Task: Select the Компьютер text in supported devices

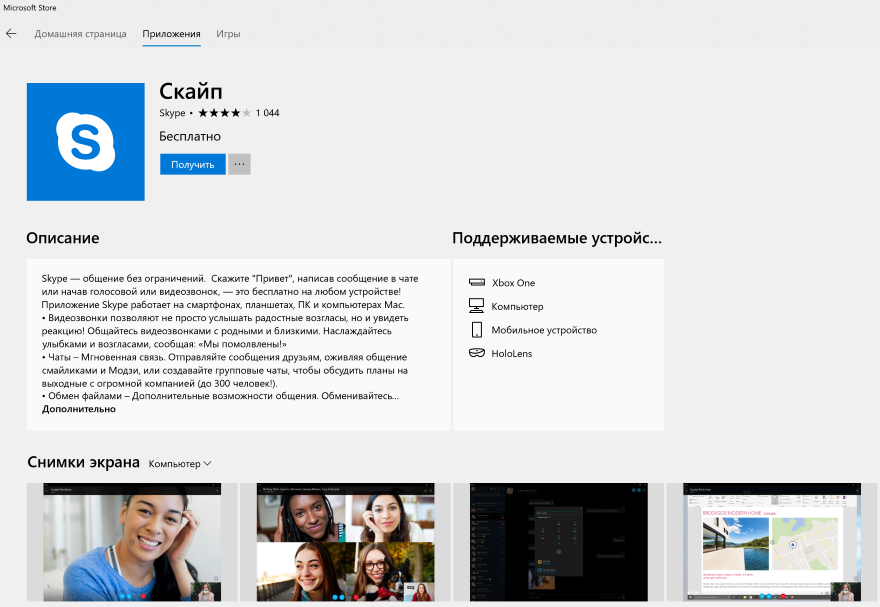Action: (517, 306)
